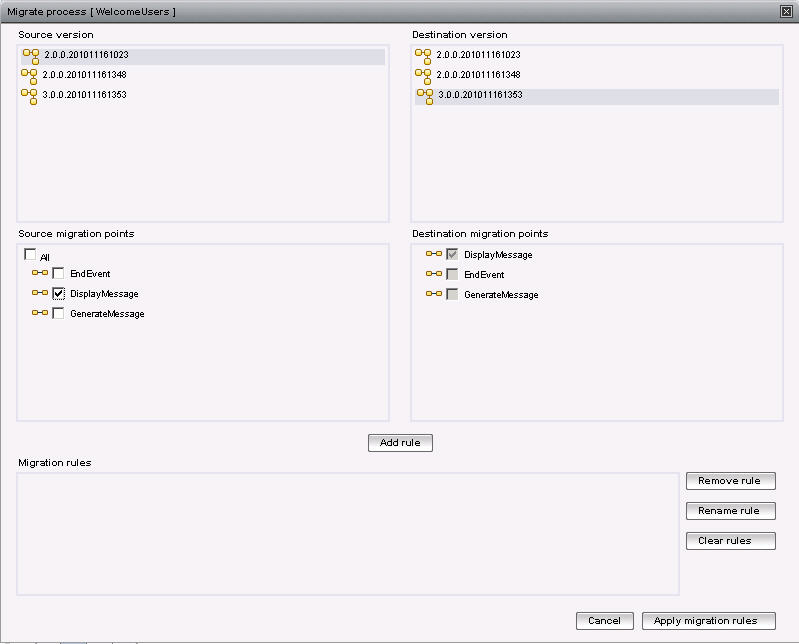The image size is (799, 644).
Task: Select destination version 2.0.0.201011161348
Action: pos(597,76)
